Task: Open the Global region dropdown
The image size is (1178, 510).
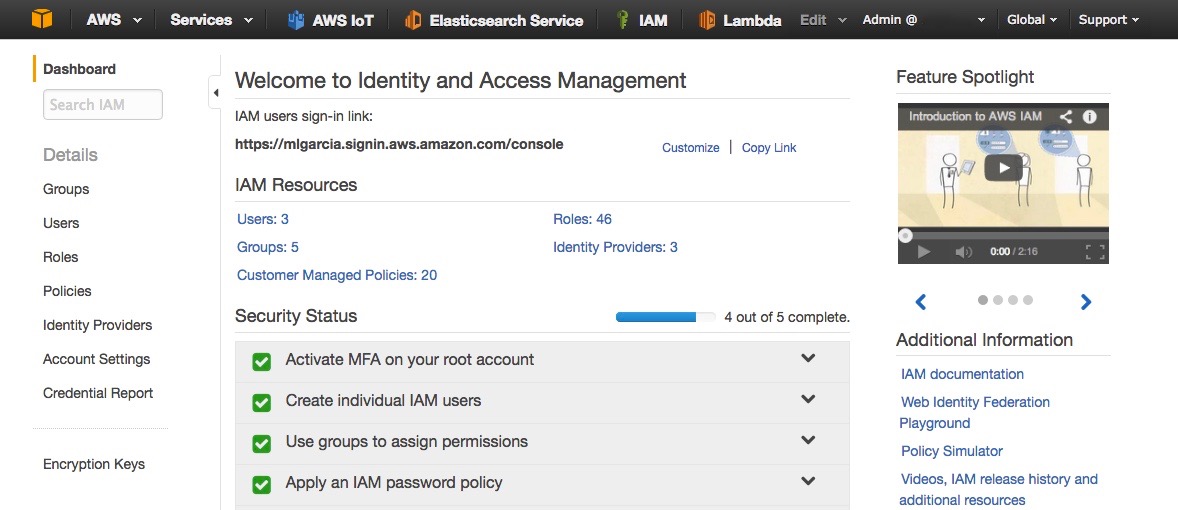Action: [1032, 20]
